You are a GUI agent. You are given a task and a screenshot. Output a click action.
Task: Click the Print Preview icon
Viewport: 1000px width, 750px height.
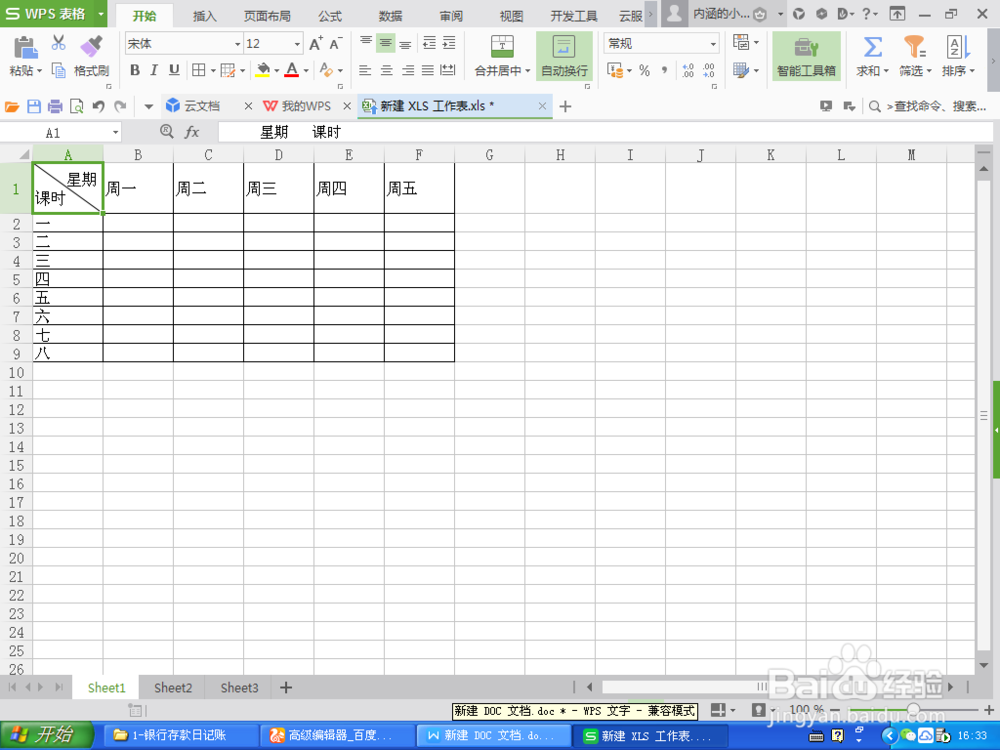77,107
